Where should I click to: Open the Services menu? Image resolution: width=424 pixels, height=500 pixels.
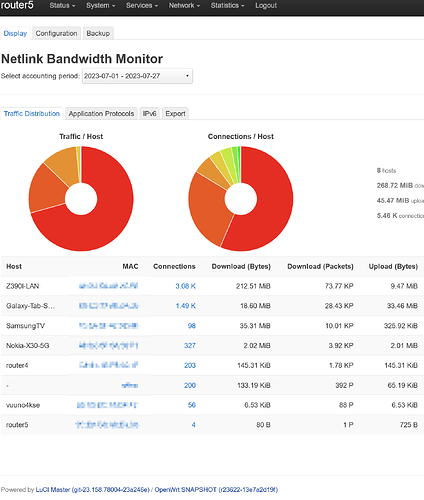coord(142,6)
